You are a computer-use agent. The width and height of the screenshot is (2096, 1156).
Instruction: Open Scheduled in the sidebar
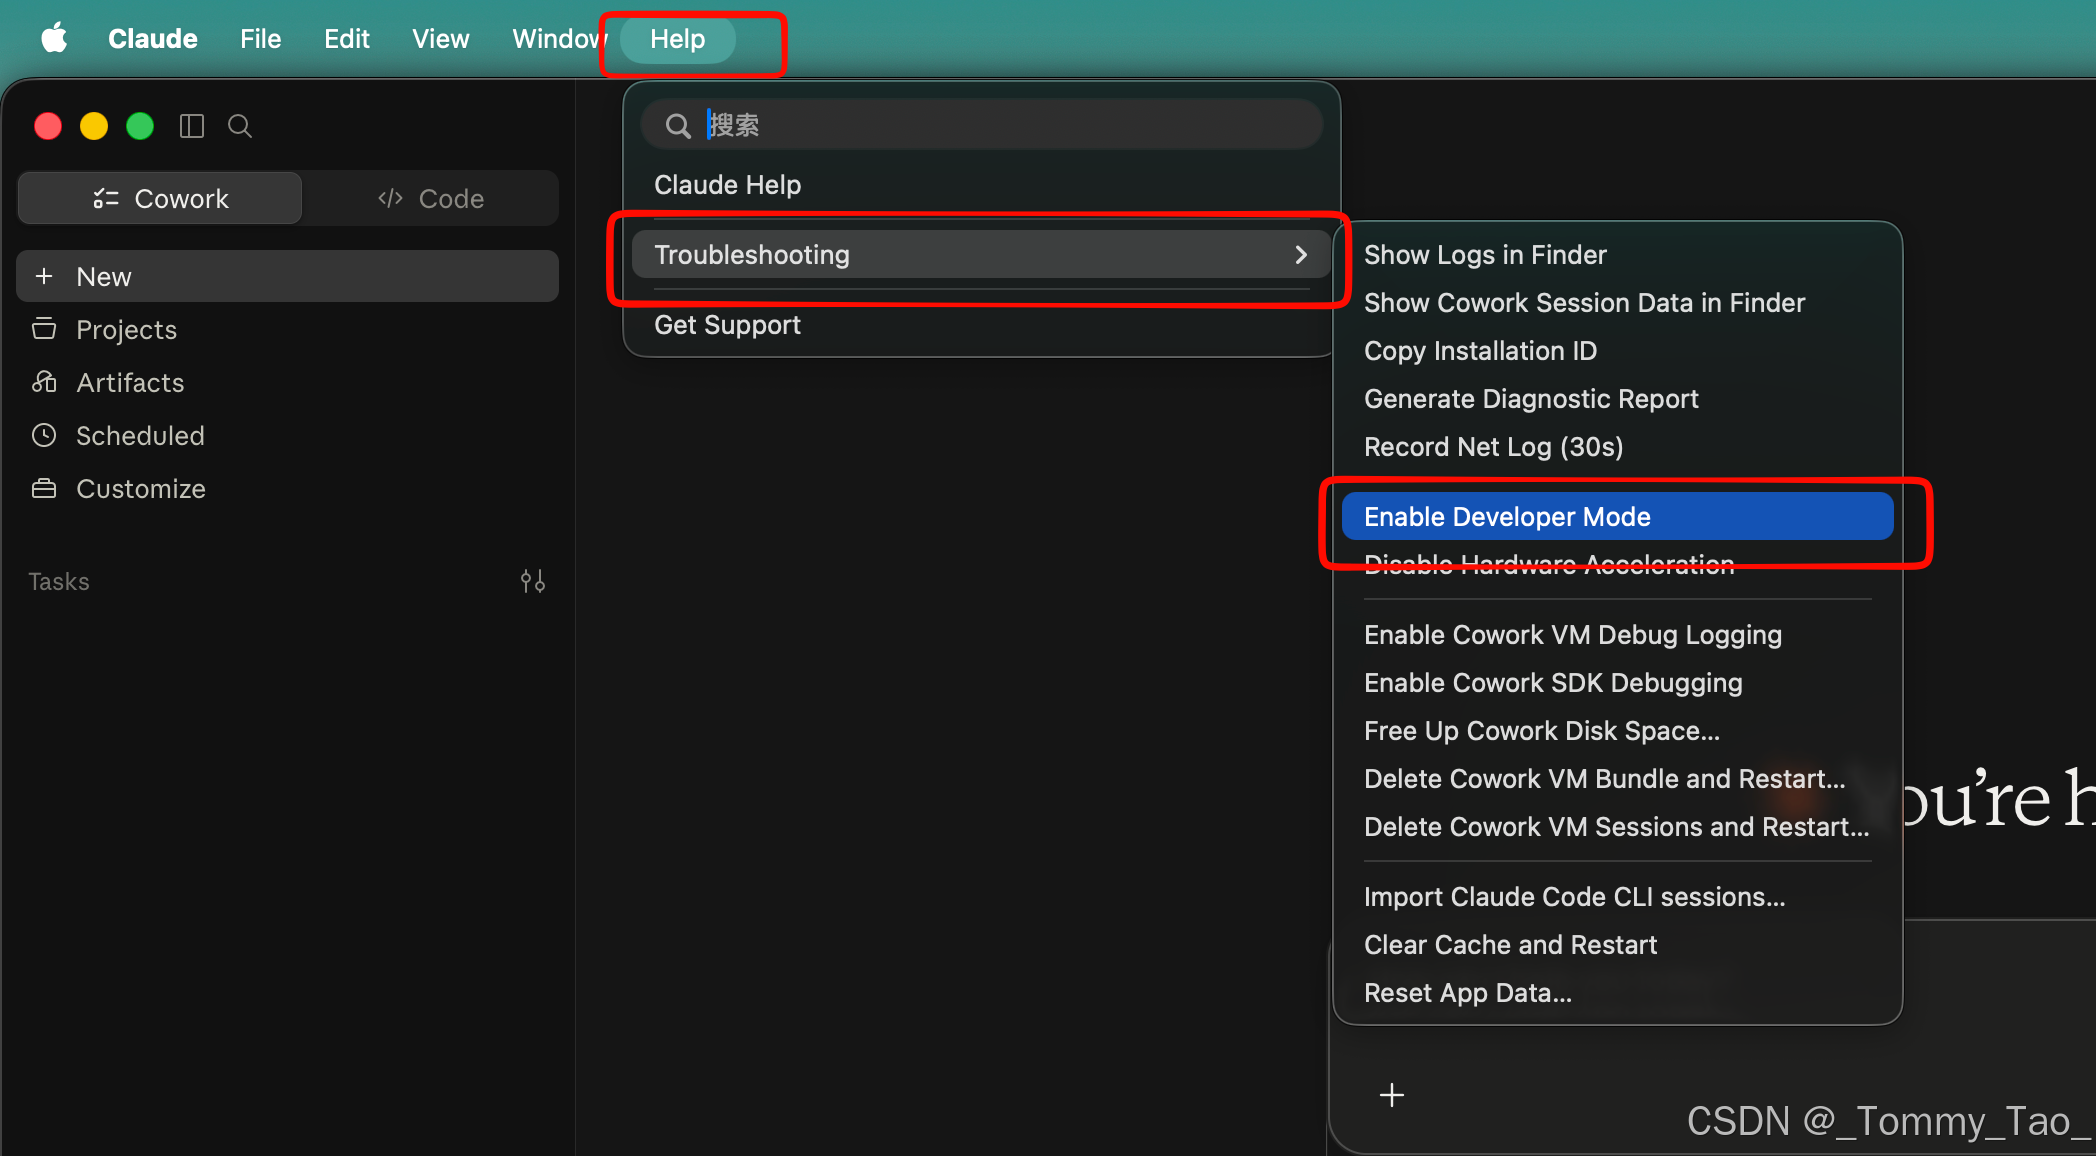(287, 435)
